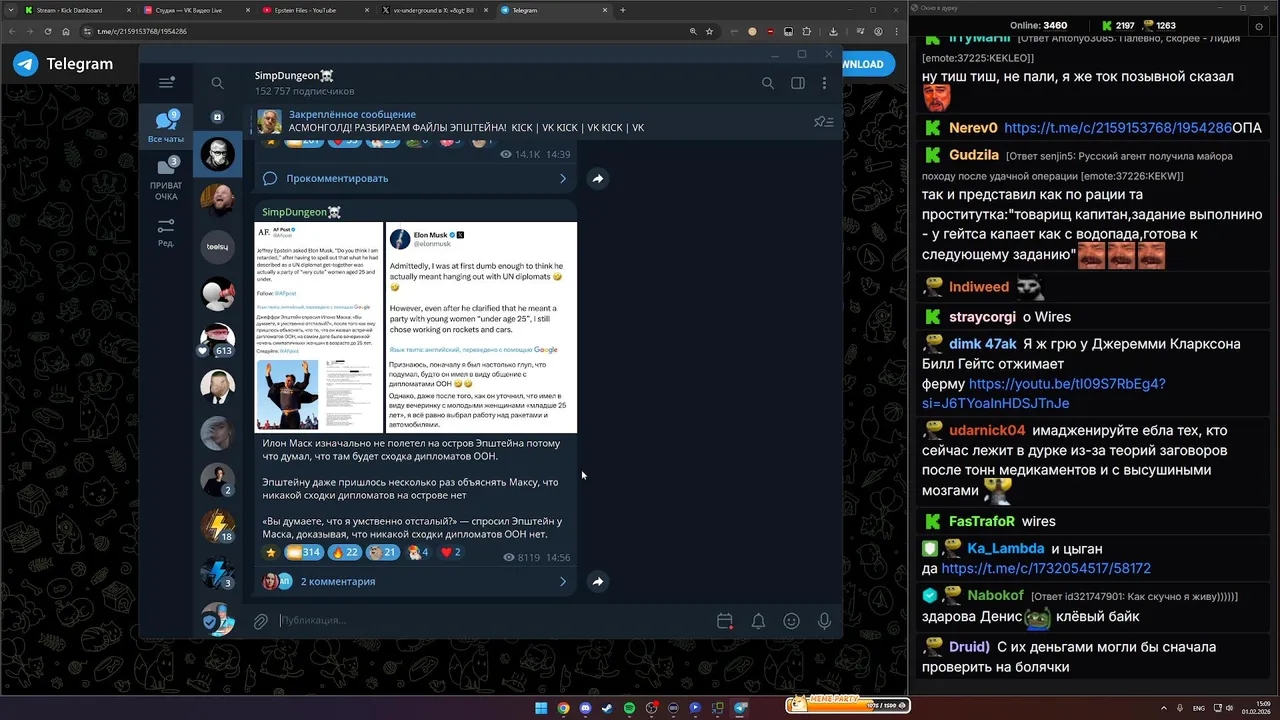
Task: Open the chat with masked avatar
Action: point(217,154)
